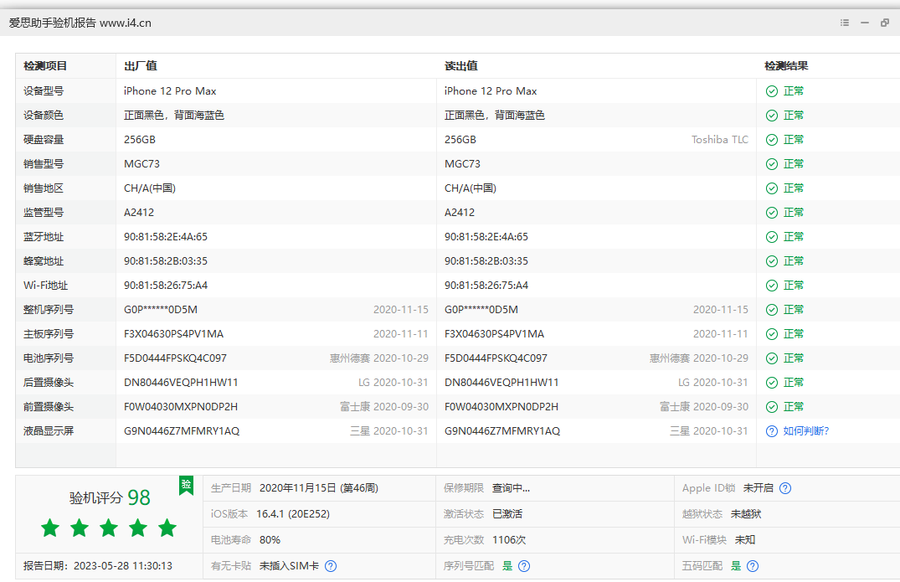900x582 pixels.
Task: Click the 如何判断? link for LCD screen
Action: (x=806, y=431)
